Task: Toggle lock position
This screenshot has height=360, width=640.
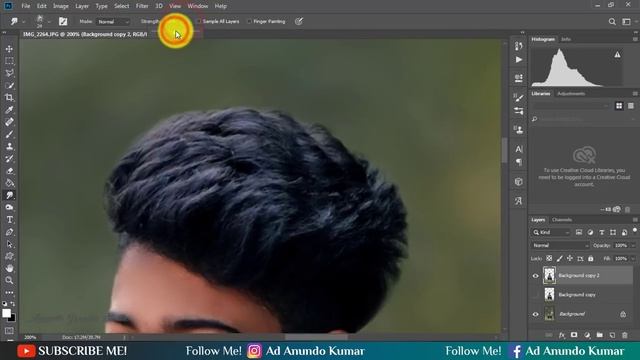Action: pyautogui.click(x=570, y=258)
